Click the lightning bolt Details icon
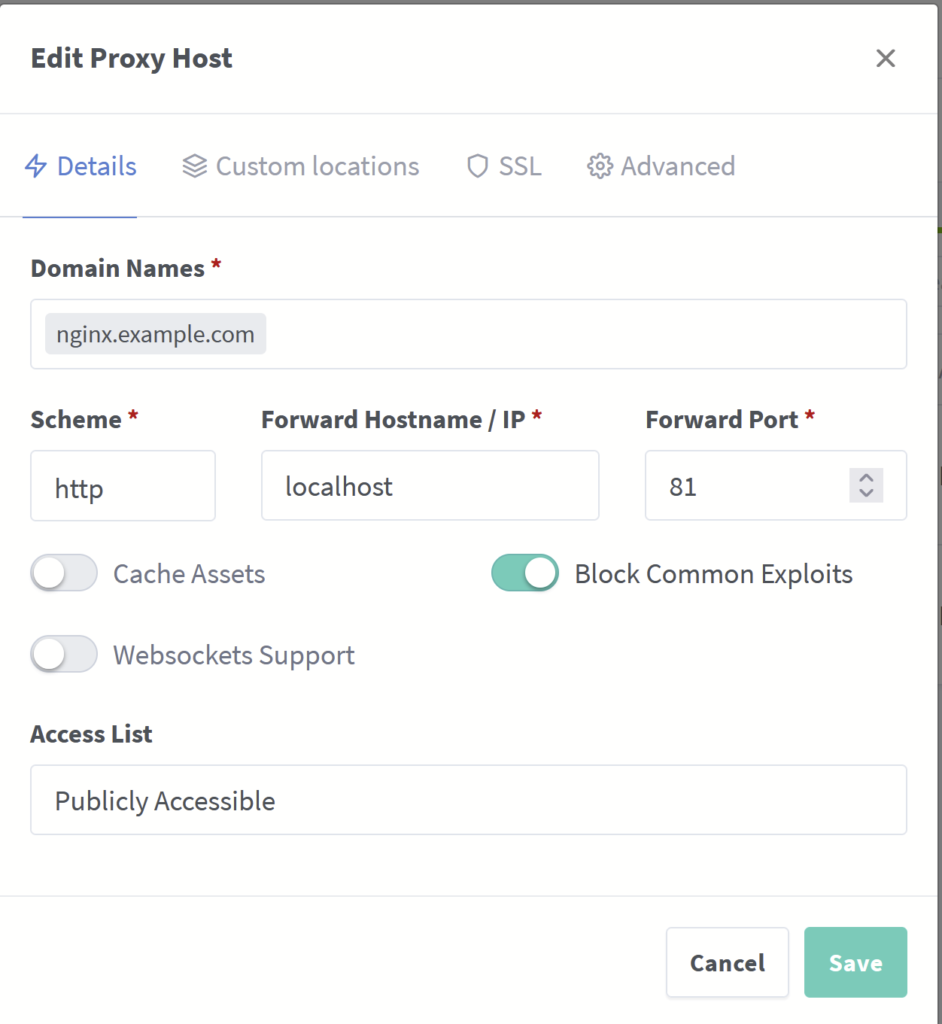The width and height of the screenshot is (942, 1024). tap(35, 166)
